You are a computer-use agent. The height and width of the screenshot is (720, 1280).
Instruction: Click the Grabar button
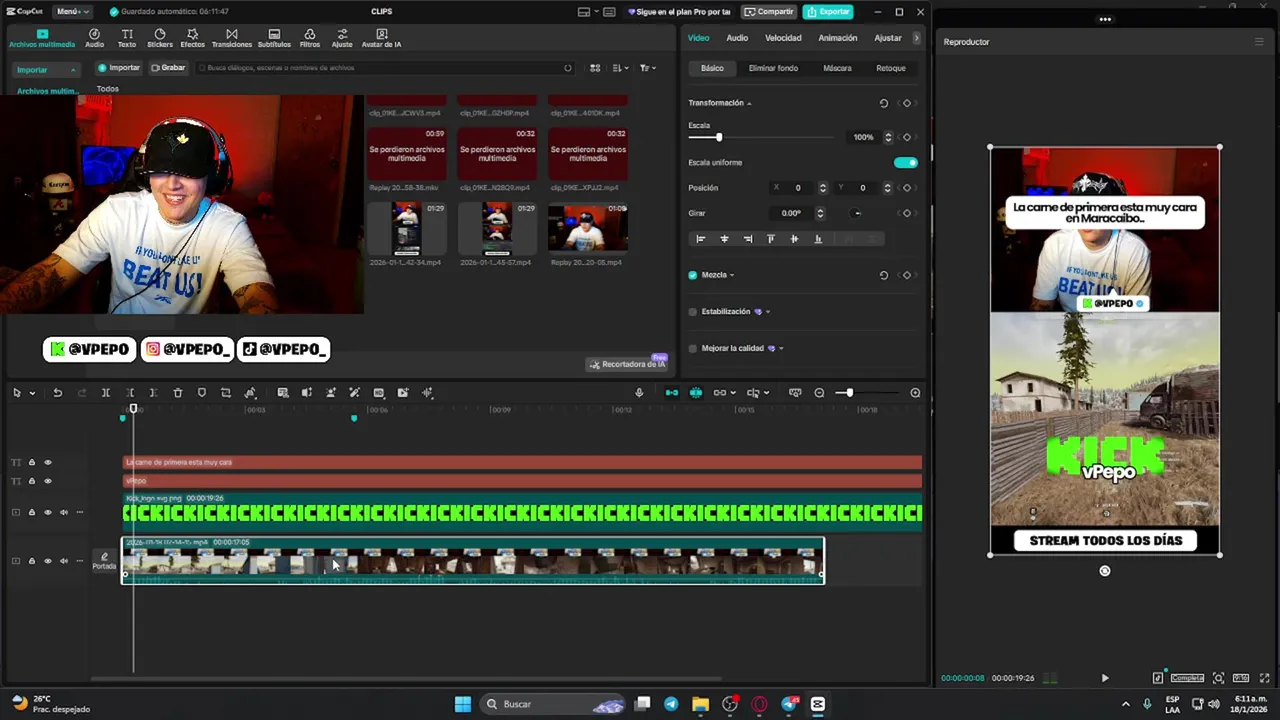tap(168, 68)
